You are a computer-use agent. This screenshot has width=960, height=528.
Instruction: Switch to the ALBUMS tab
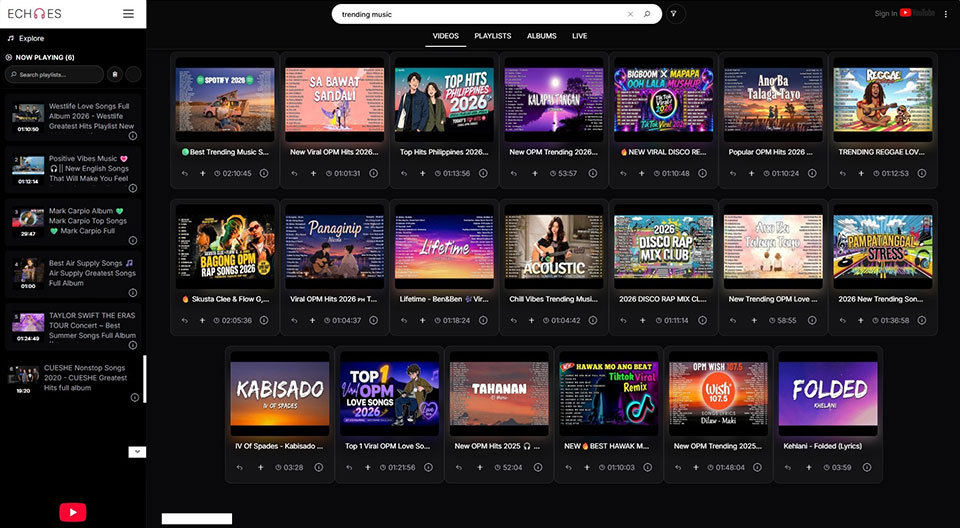[x=542, y=36]
